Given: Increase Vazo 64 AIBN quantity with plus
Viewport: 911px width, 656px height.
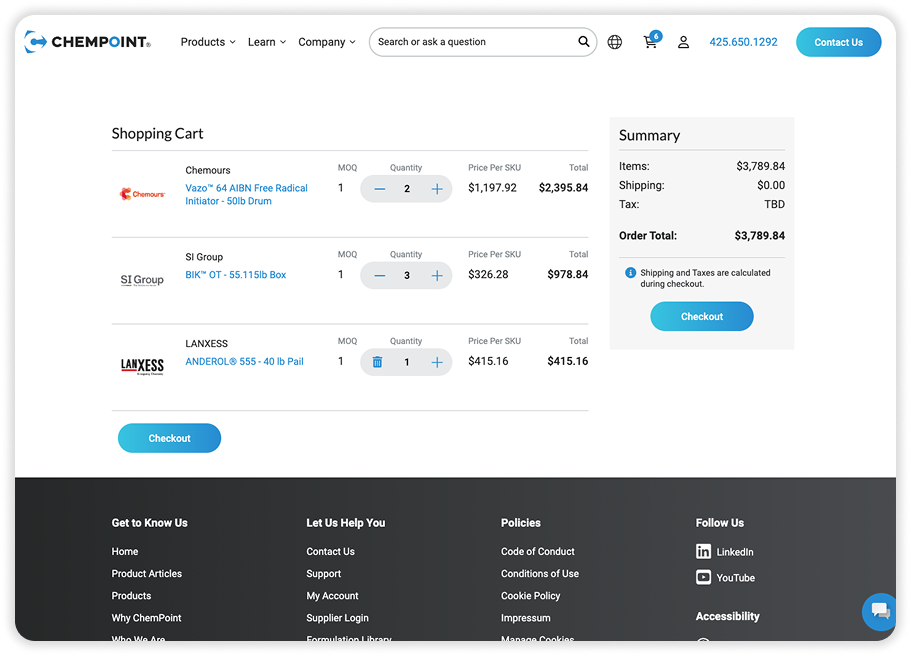Looking at the screenshot, I should click(x=437, y=189).
